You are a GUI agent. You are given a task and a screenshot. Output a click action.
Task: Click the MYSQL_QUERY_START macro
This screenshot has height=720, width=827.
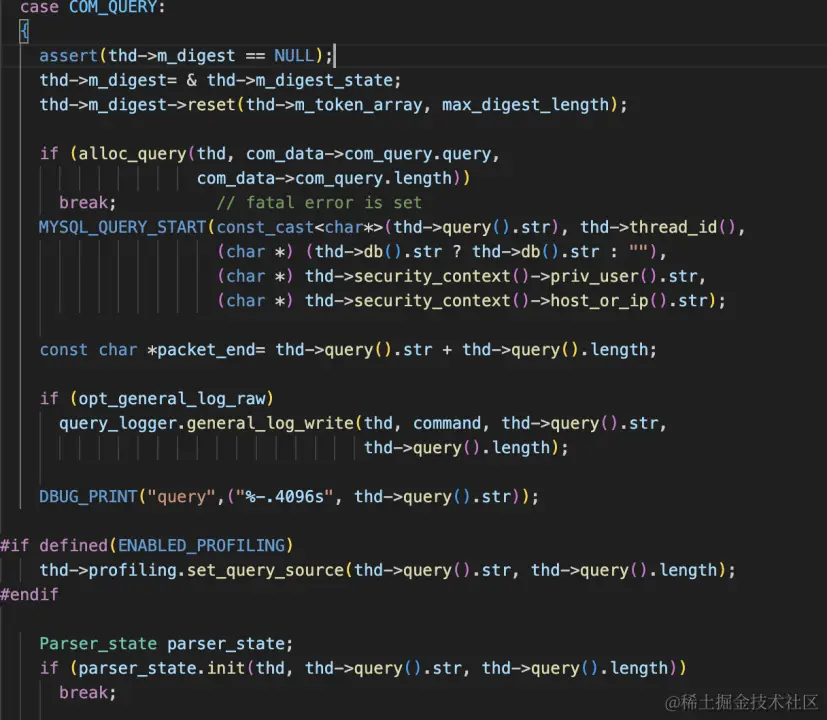122,227
